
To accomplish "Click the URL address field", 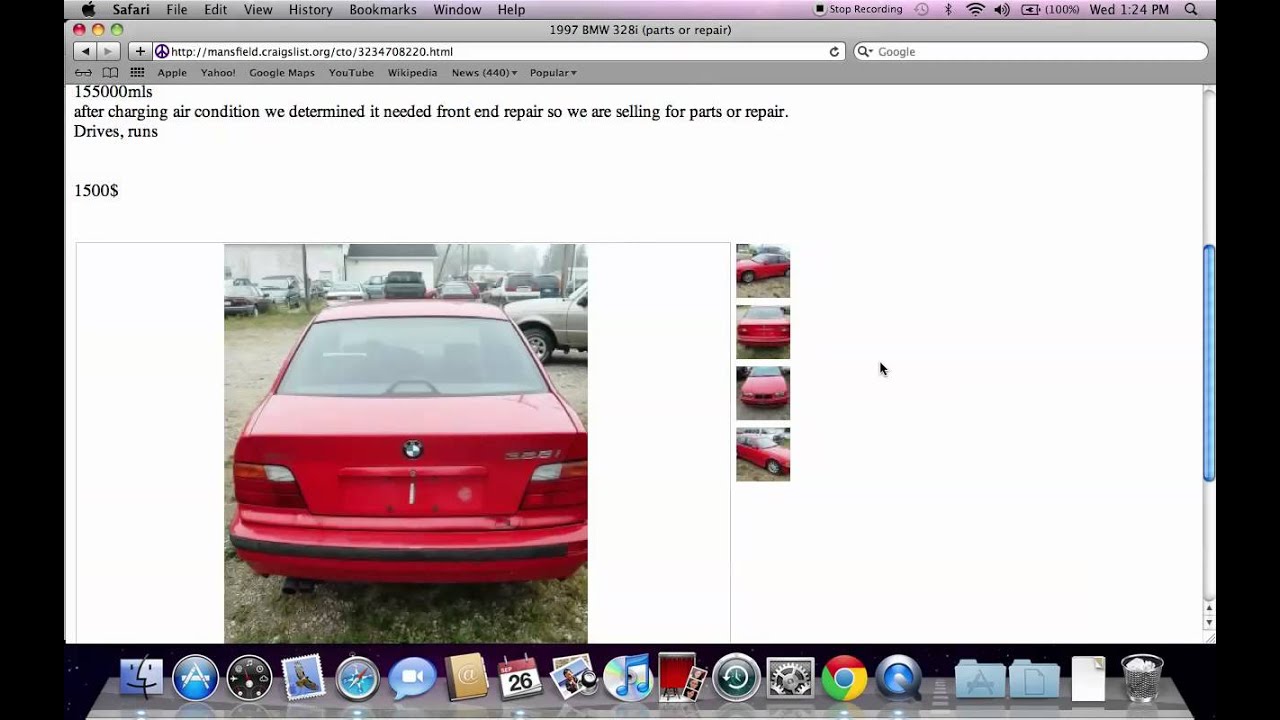I will [498, 51].
